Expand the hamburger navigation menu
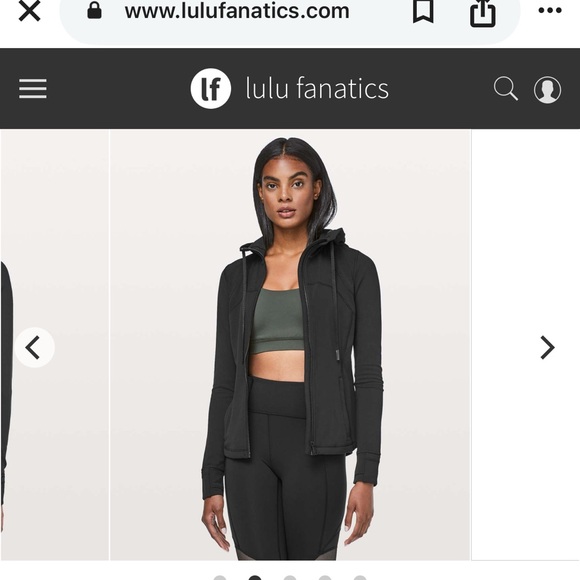Screen dimensions: 580x580 (33, 89)
